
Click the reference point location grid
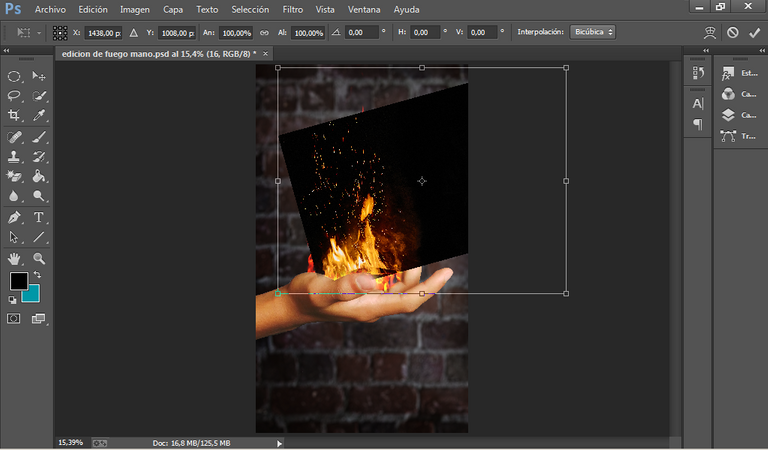click(60, 33)
